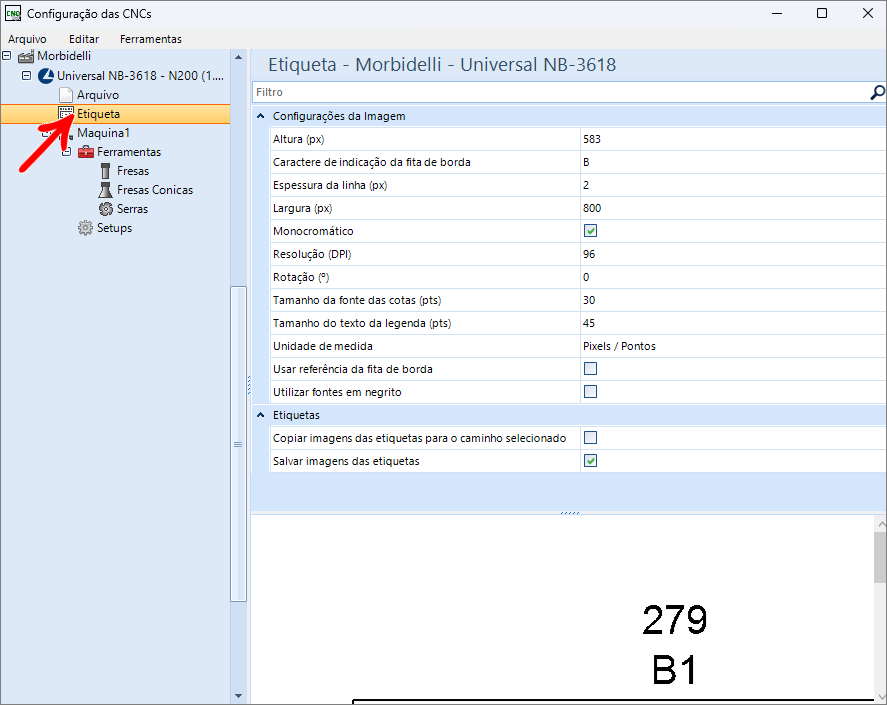Click the tree panel scroll up arrow
This screenshot has height=705, width=887.
click(238, 57)
